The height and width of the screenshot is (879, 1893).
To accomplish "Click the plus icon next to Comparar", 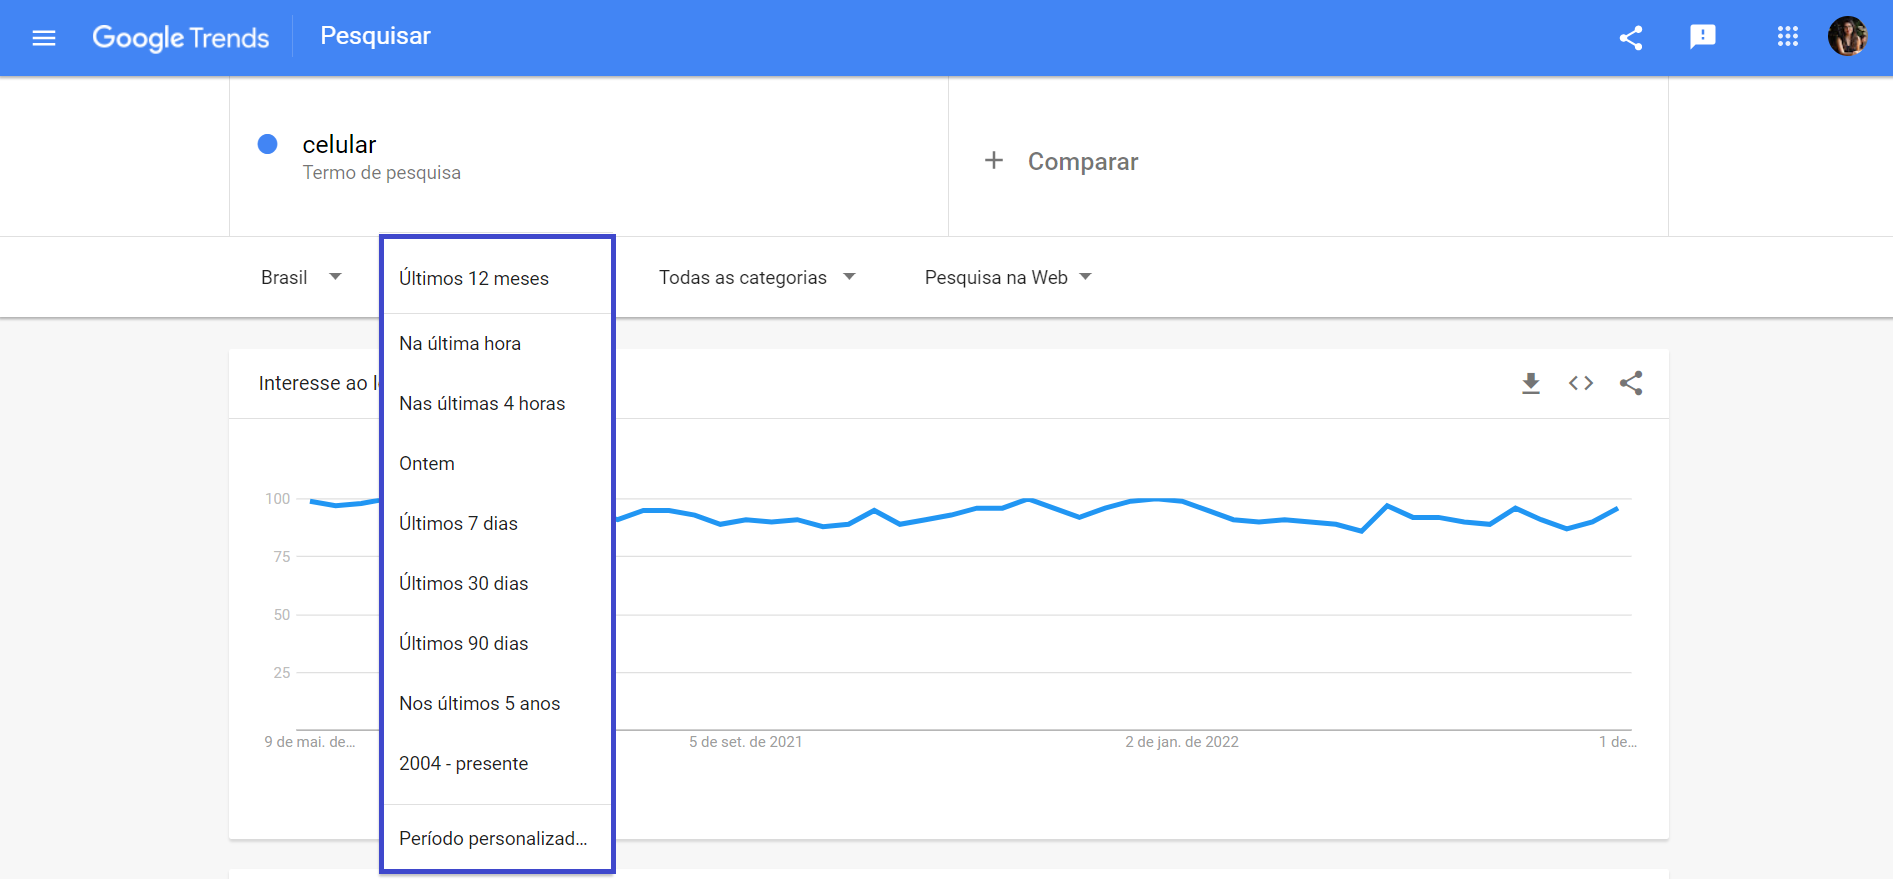I will pos(994,160).
